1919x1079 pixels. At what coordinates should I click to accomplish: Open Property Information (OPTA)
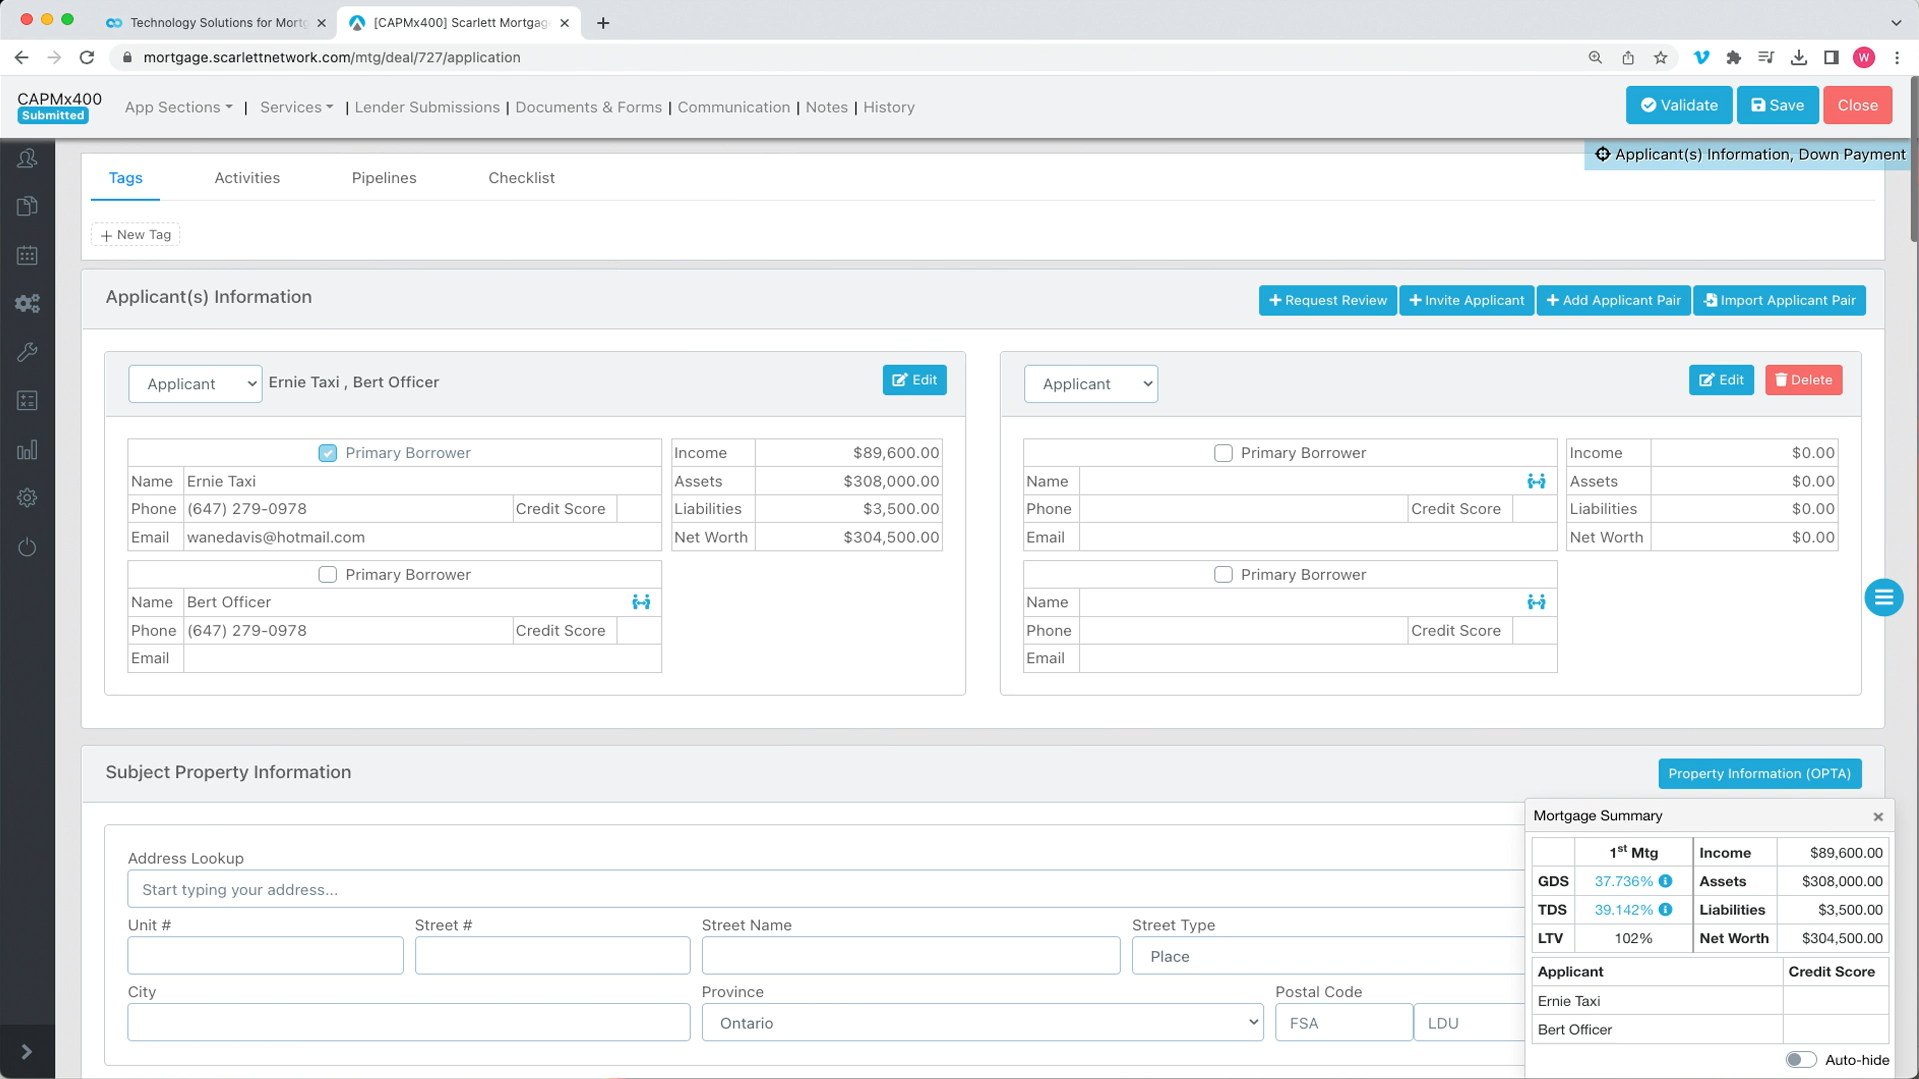pos(1759,774)
